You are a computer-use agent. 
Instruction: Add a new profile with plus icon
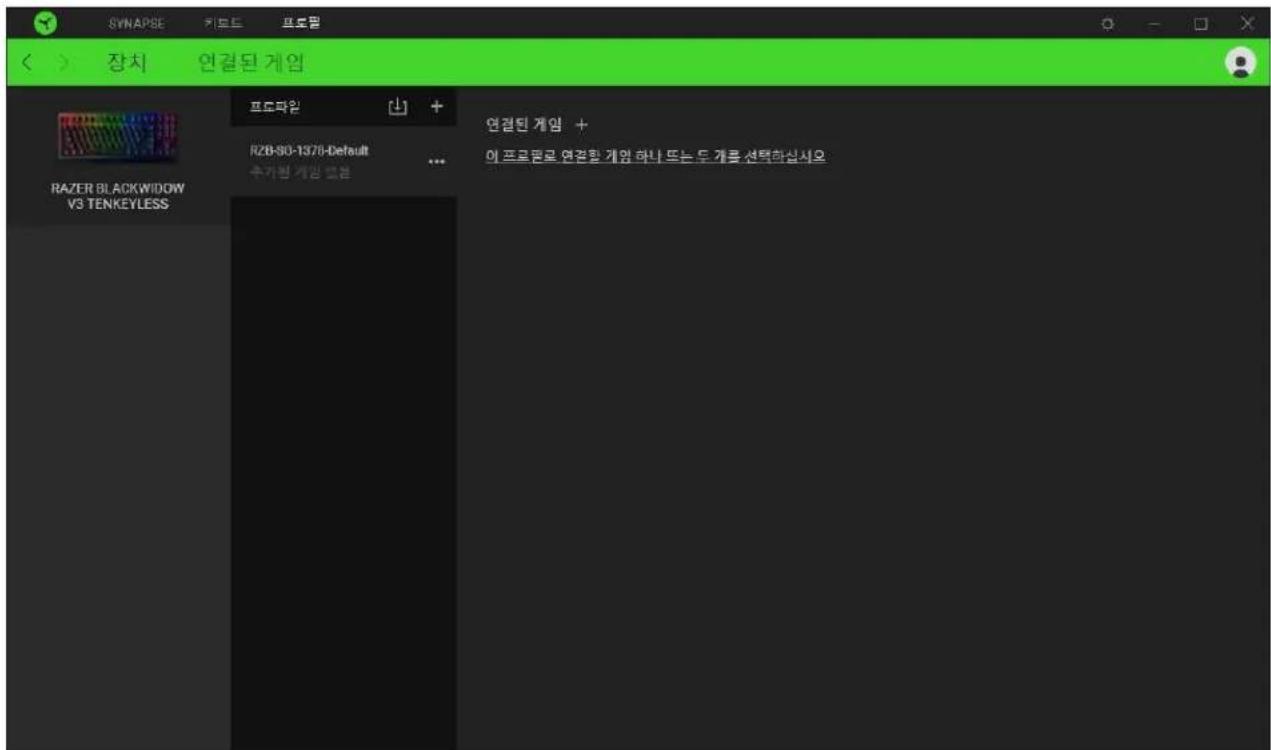435,106
